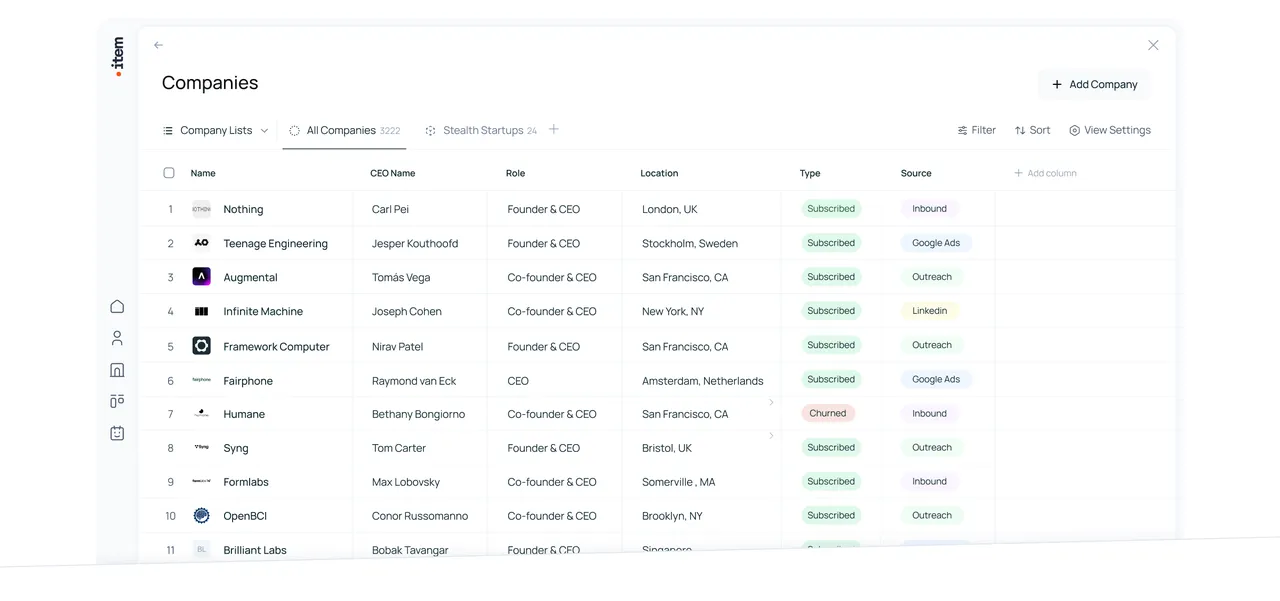
Task: Switch to Stealth Startups tab
Action: (481, 130)
